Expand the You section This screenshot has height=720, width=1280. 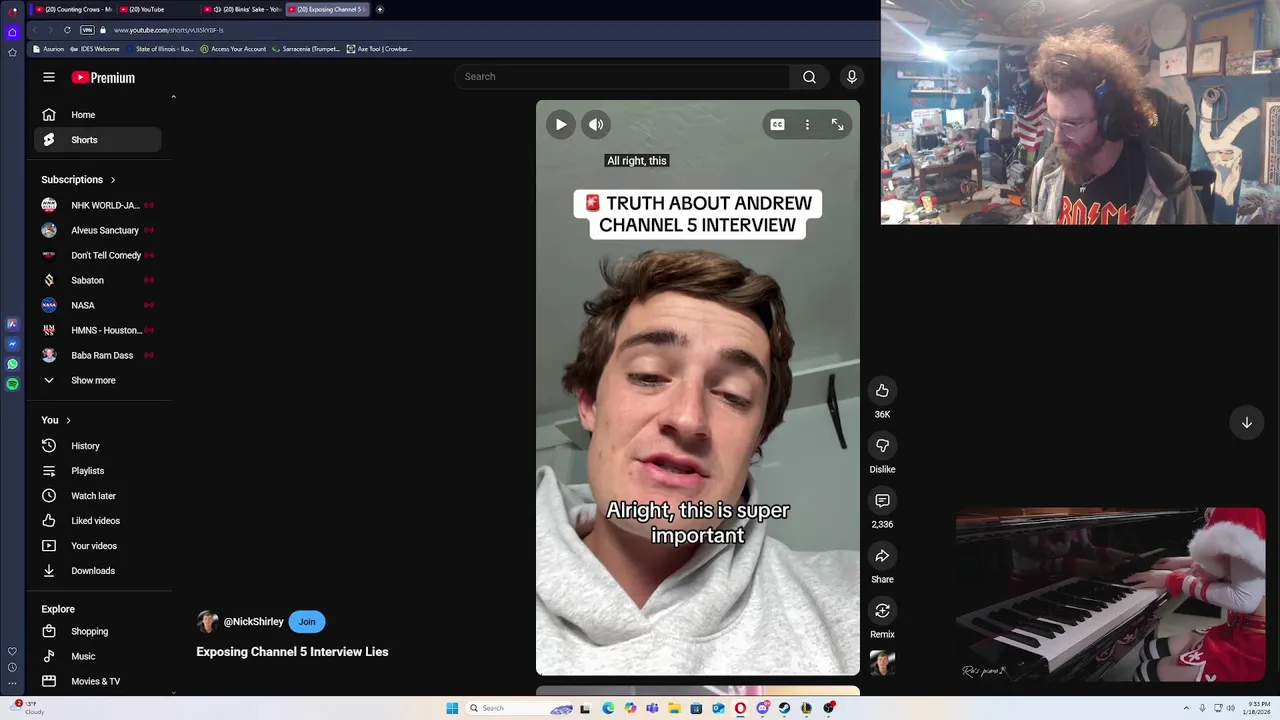point(56,420)
